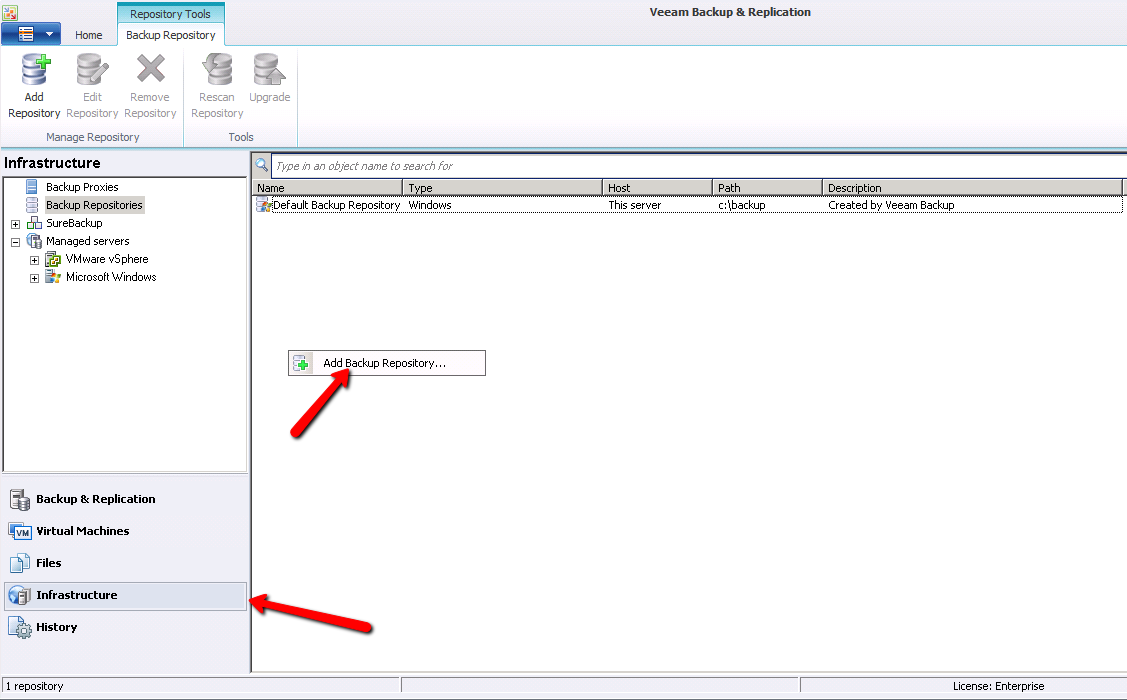The width and height of the screenshot is (1127, 700).
Task: Open the Virtual Machines view
Action: [x=126, y=531]
